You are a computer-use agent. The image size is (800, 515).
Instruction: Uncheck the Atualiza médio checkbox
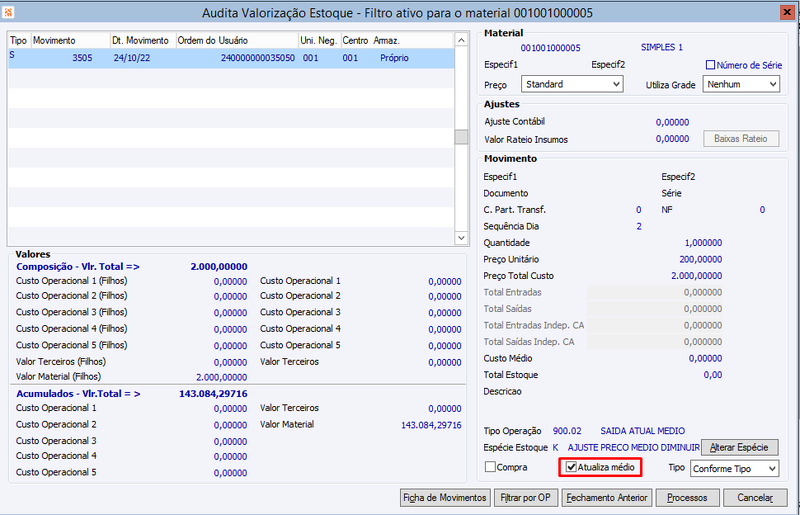click(x=571, y=467)
